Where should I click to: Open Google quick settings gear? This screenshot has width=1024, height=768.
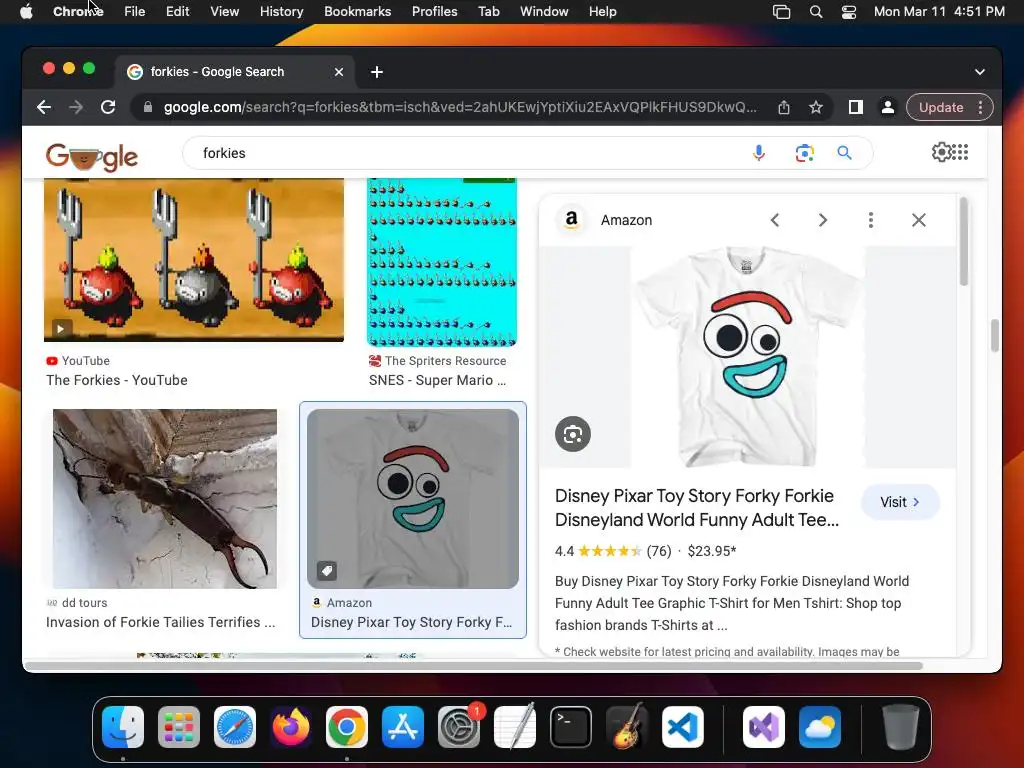[x=941, y=152]
